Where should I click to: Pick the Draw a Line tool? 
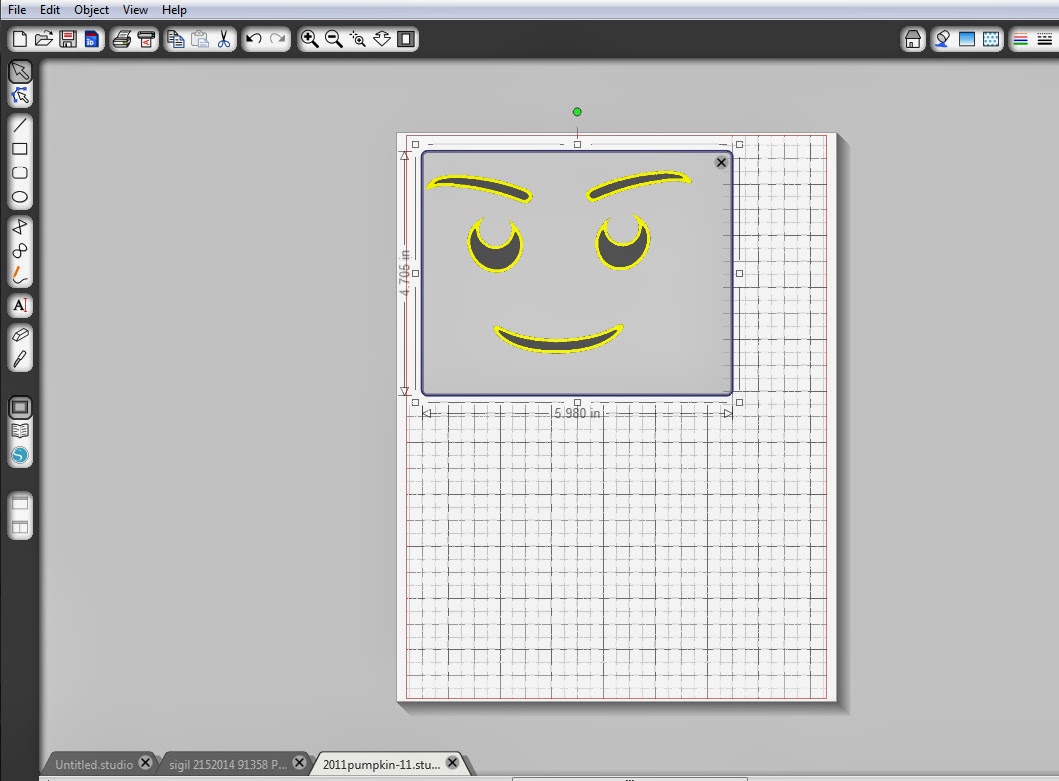point(20,125)
